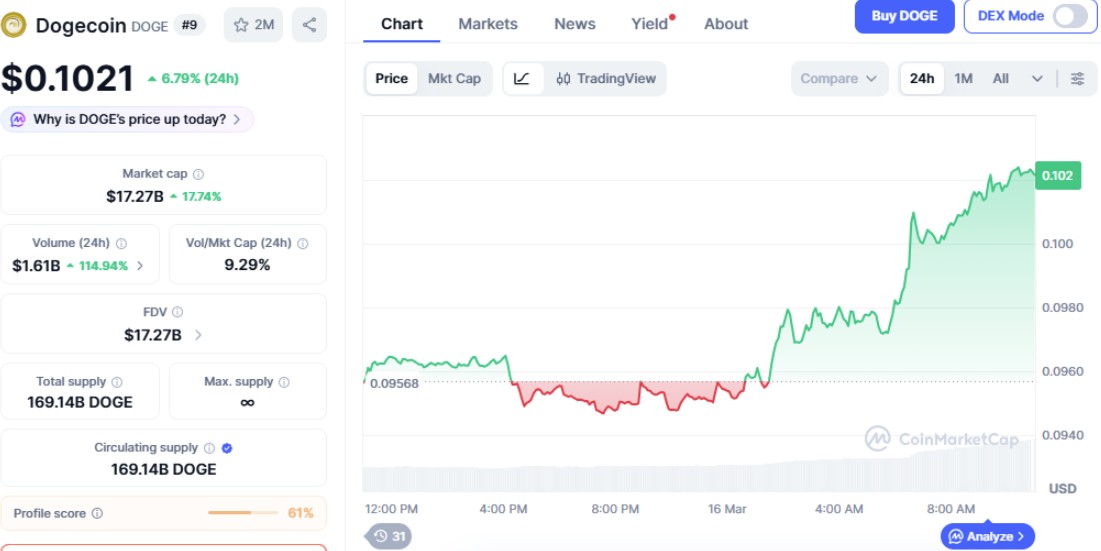Open the About tab
The width and height of the screenshot is (1101, 551).
coord(726,24)
